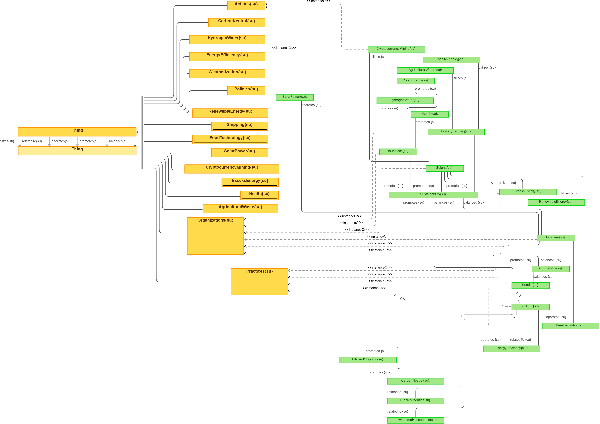This screenshot has width=600, height=424.
Task: Select the second yellow node from the top
Action: tap(235, 21)
